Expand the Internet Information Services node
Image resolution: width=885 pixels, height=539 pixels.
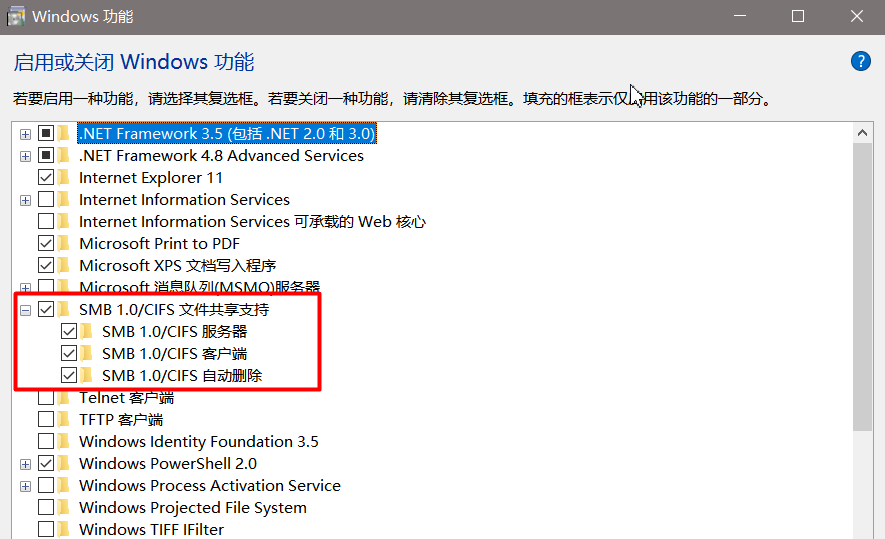(x=25, y=200)
